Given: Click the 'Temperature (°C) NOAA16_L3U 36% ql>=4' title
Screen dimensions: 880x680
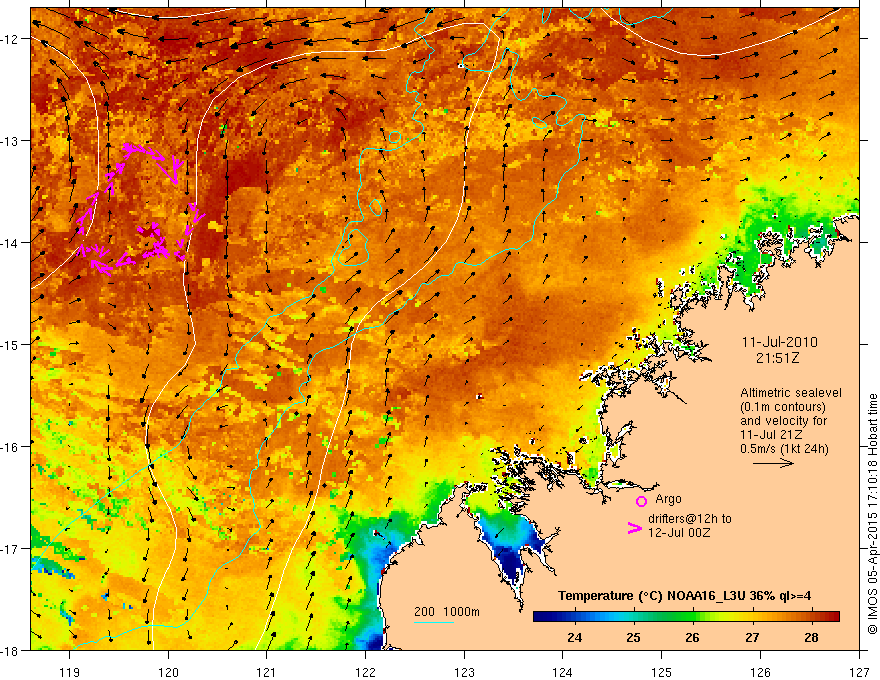Looking at the screenshot, I should pos(684,596).
